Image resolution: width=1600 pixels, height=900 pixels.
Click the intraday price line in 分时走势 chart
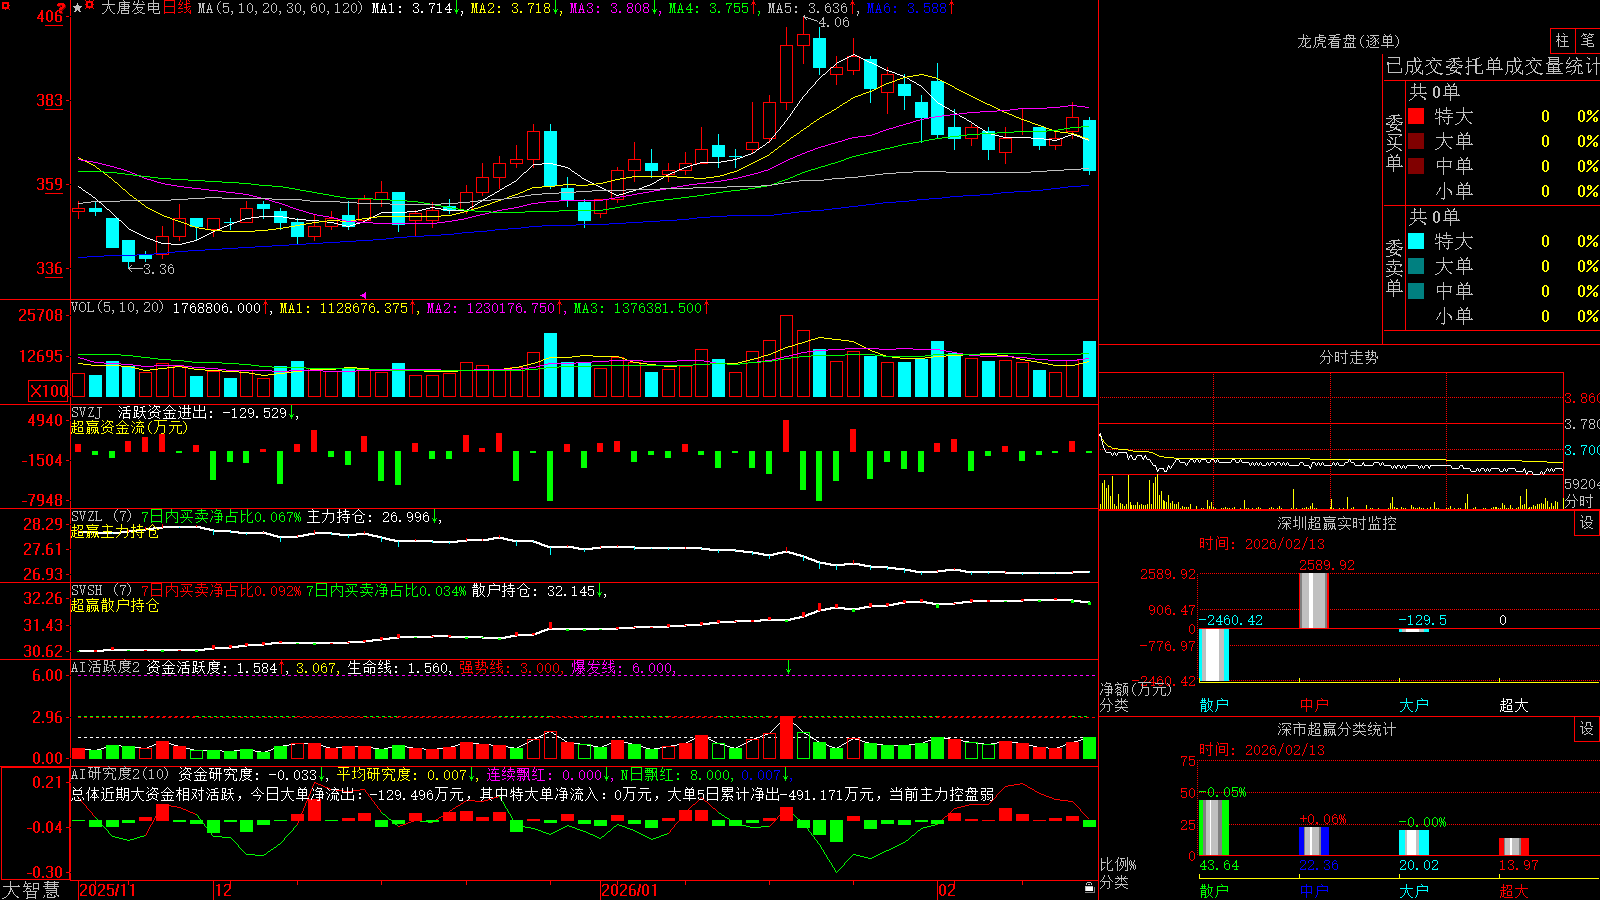(1330, 464)
